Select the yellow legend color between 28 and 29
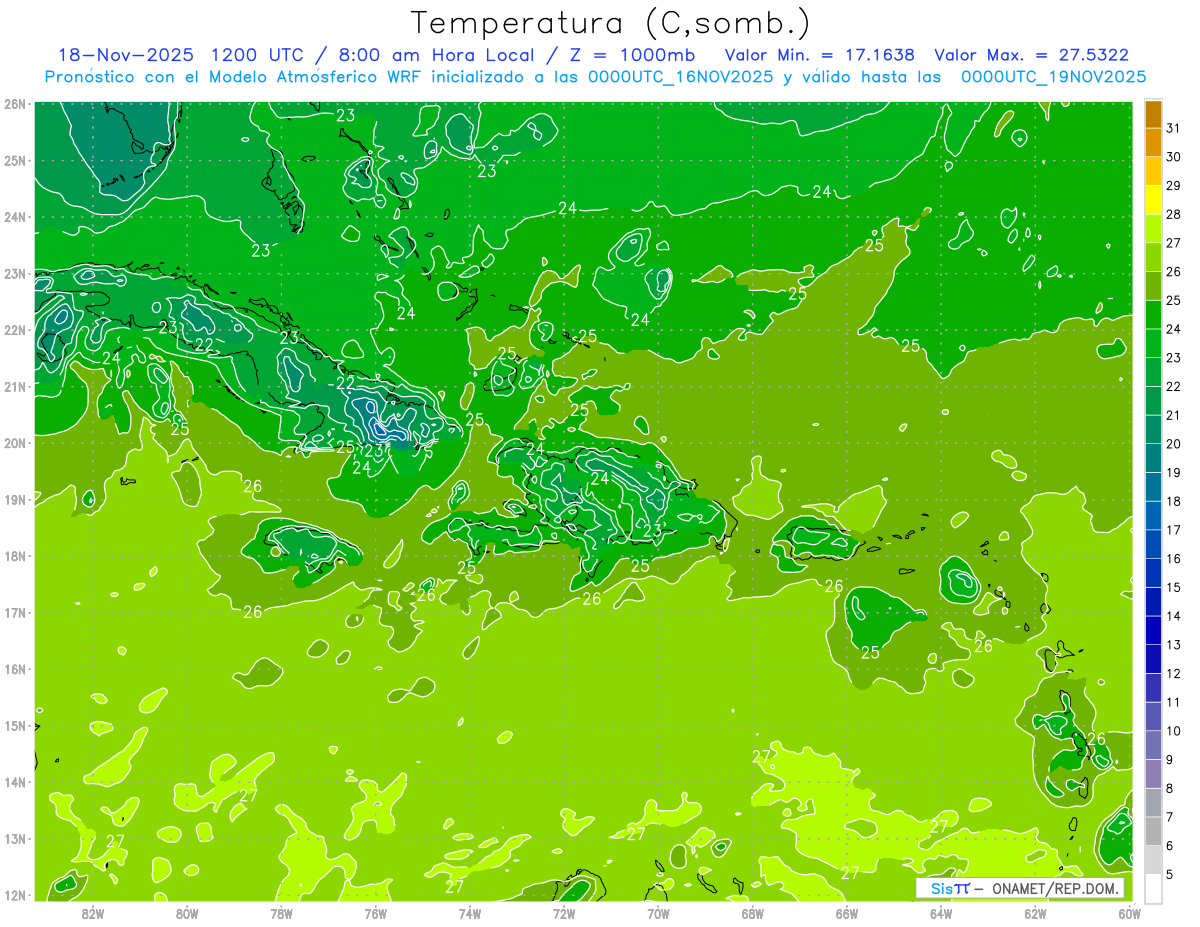The height and width of the screenshot is (927, 1200). pos(1153,200)
